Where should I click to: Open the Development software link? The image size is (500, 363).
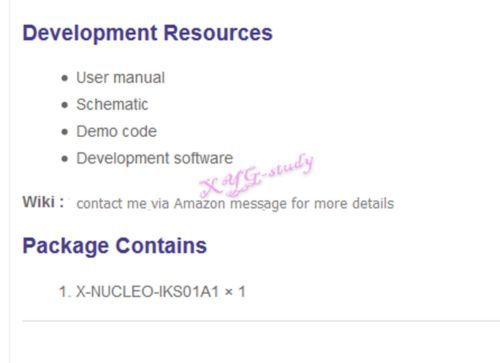click(x=154, y=158)
